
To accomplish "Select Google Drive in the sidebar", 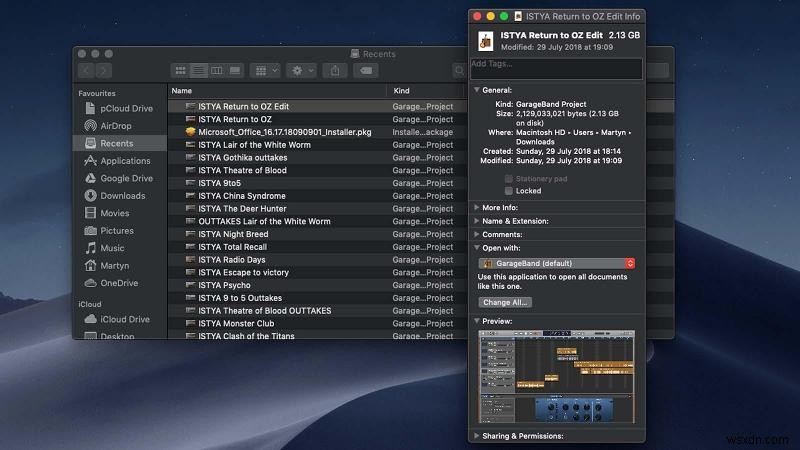I will (126, 178).
